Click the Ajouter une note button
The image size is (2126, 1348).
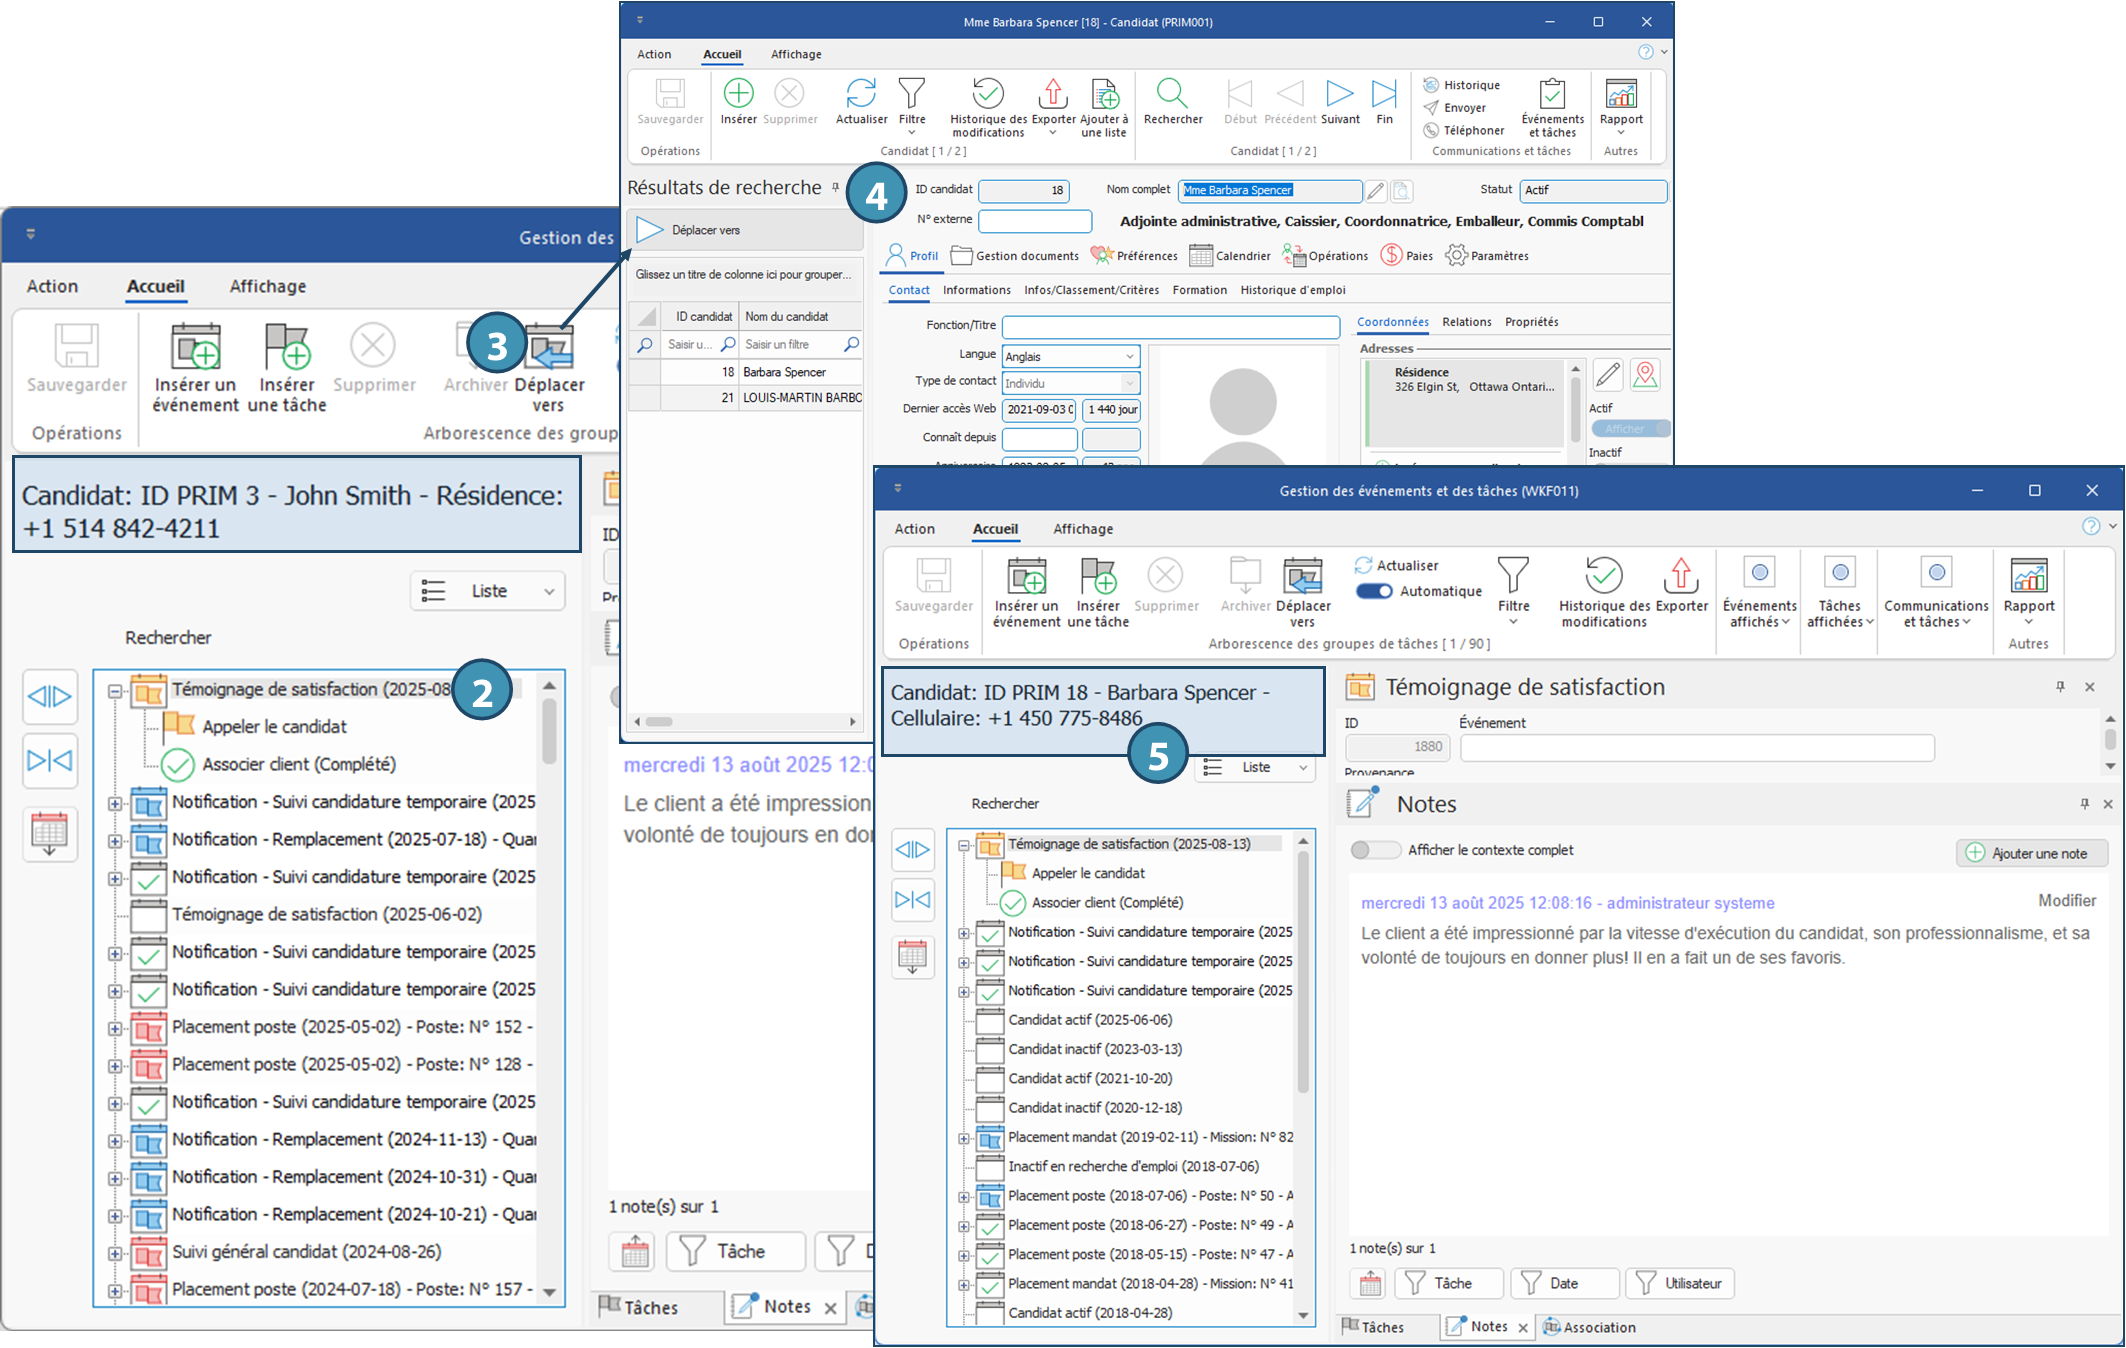pos(2030,853)
